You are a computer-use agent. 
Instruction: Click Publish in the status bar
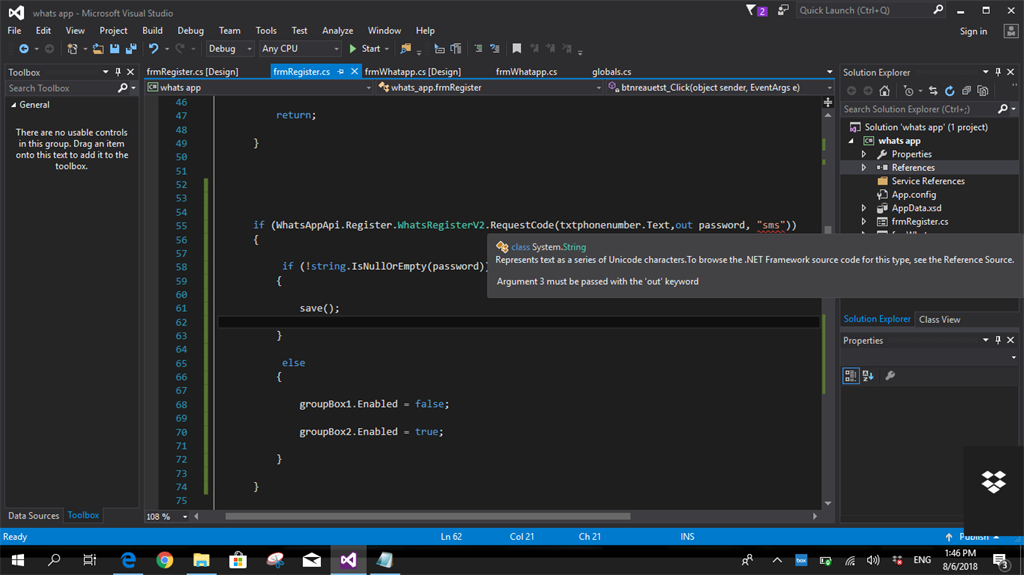click(x=972, y=537)
